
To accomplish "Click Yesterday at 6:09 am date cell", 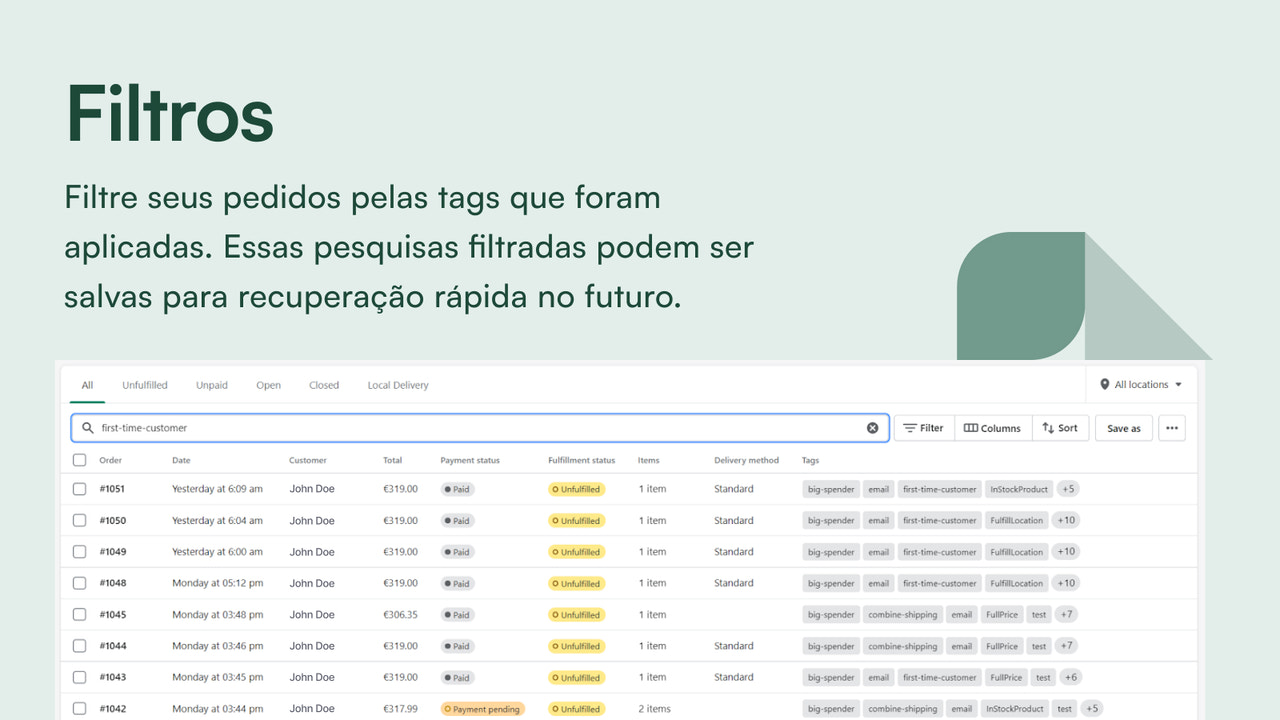I will click(217, 489).
